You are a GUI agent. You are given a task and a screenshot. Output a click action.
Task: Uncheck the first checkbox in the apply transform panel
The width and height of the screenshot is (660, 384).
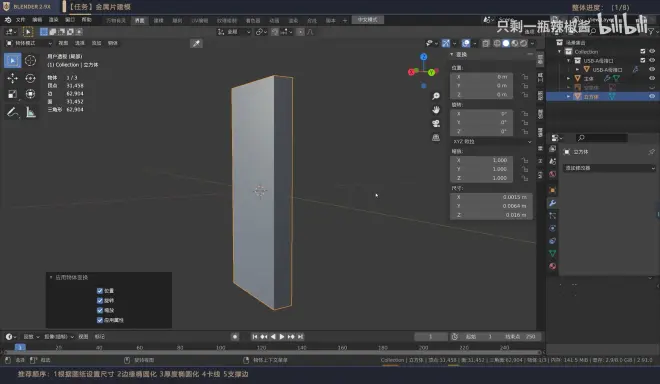coord(100,291)
